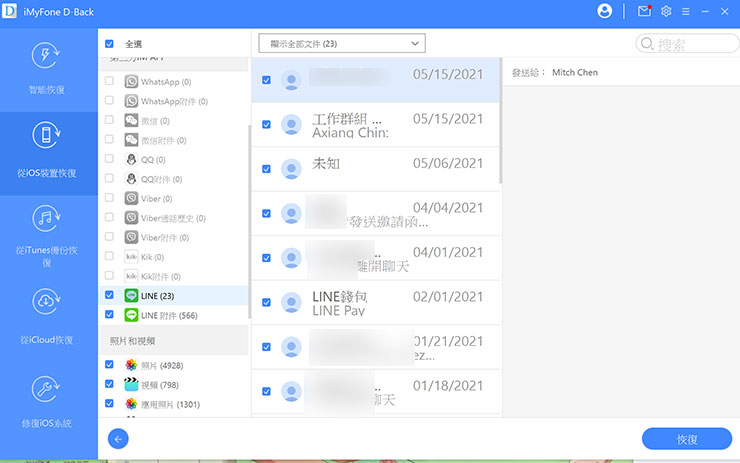Click the 微信附件 attachment icon
This screenshot has height=463, width=740.
pyautogui.click(x=131, y=140)
